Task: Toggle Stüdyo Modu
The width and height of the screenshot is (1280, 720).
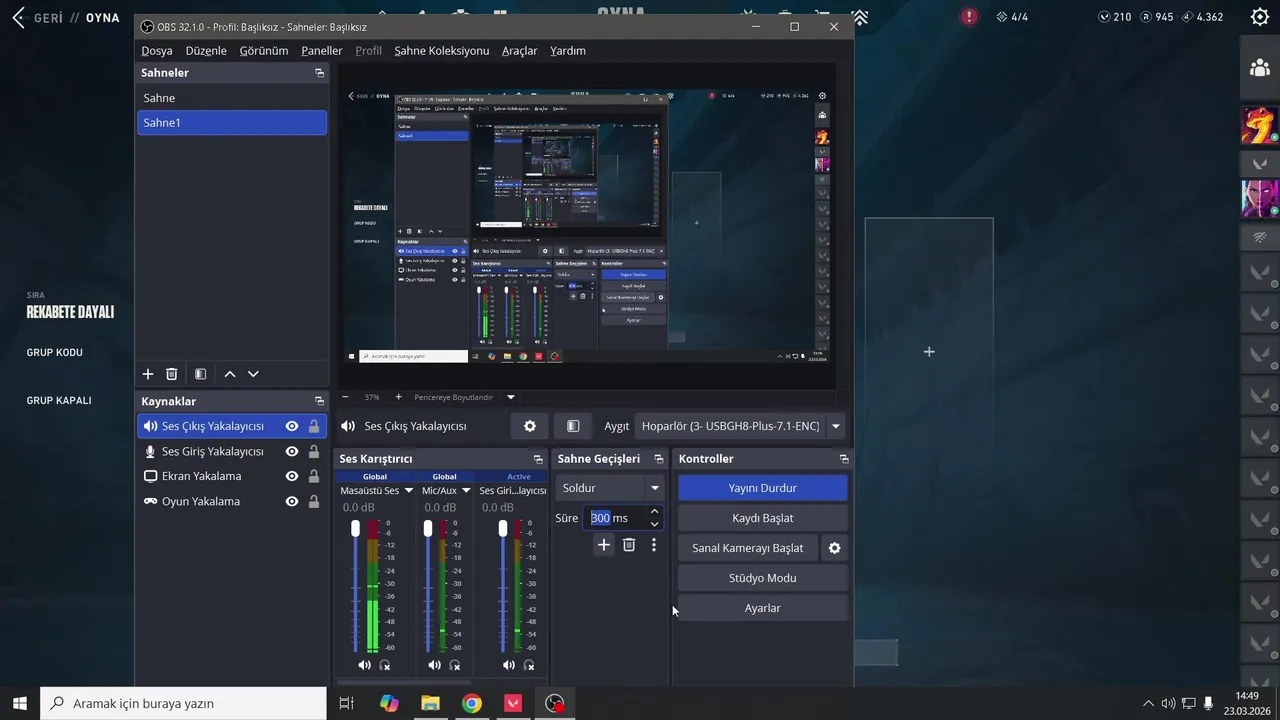Action: pyautogui.click(x=762, y=578)
